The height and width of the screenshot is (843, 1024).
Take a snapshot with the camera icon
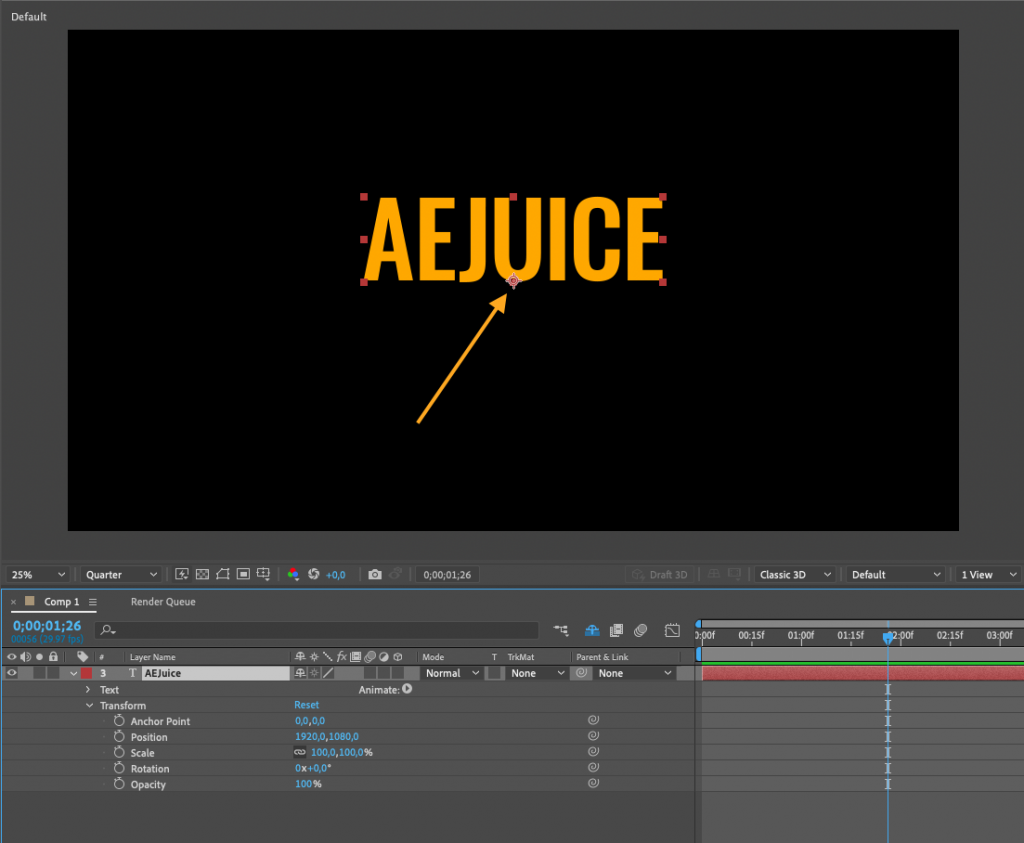click(374, 574)
